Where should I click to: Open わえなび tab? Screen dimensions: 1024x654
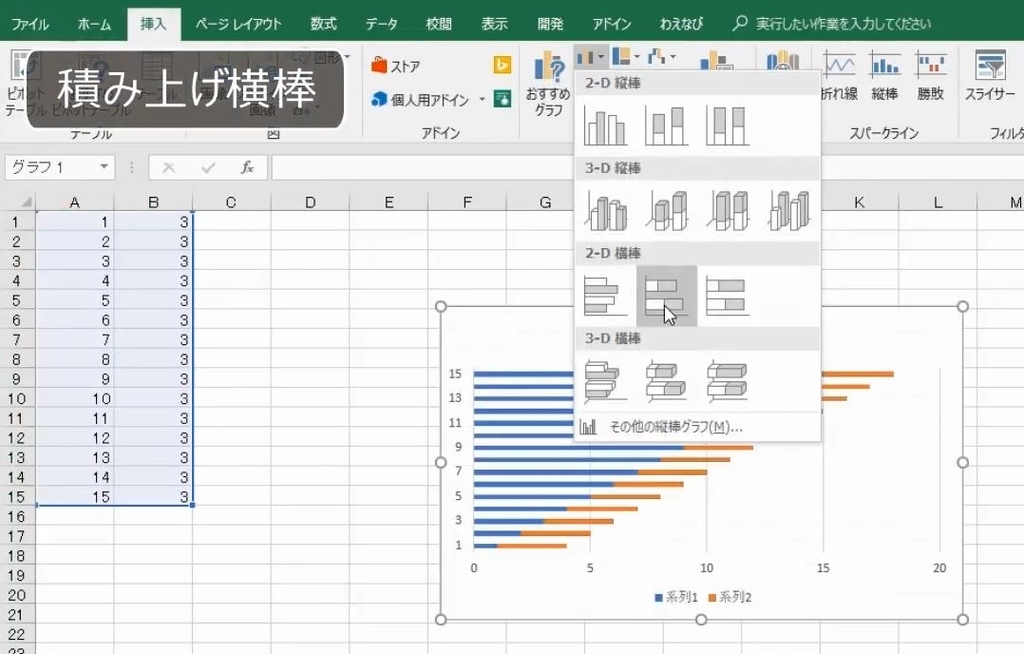(681, 24)
